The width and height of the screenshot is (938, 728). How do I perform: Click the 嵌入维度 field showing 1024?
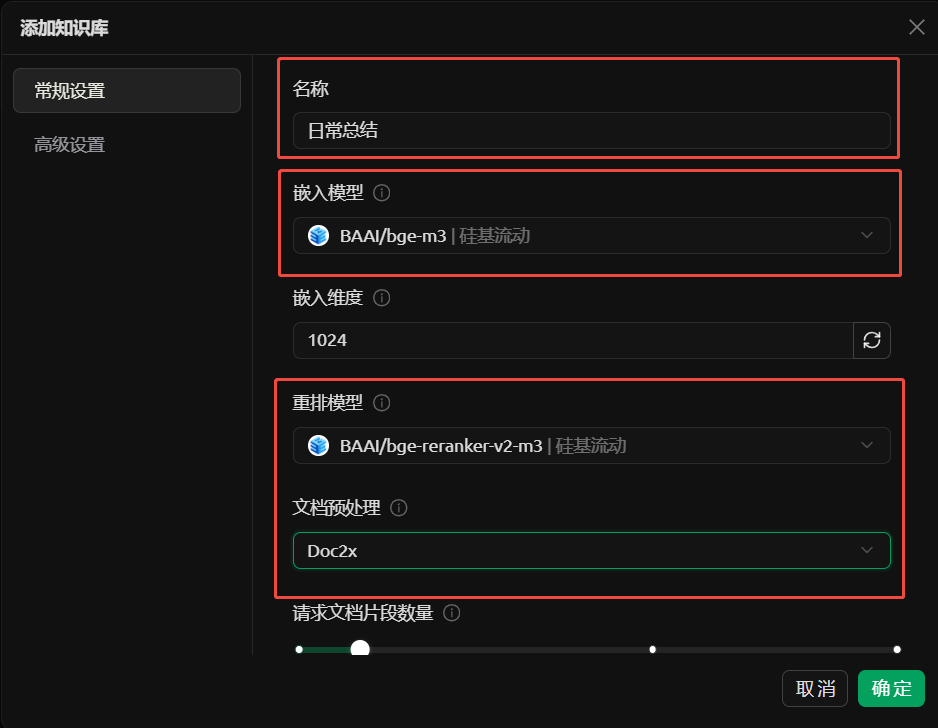coord(573,340)
